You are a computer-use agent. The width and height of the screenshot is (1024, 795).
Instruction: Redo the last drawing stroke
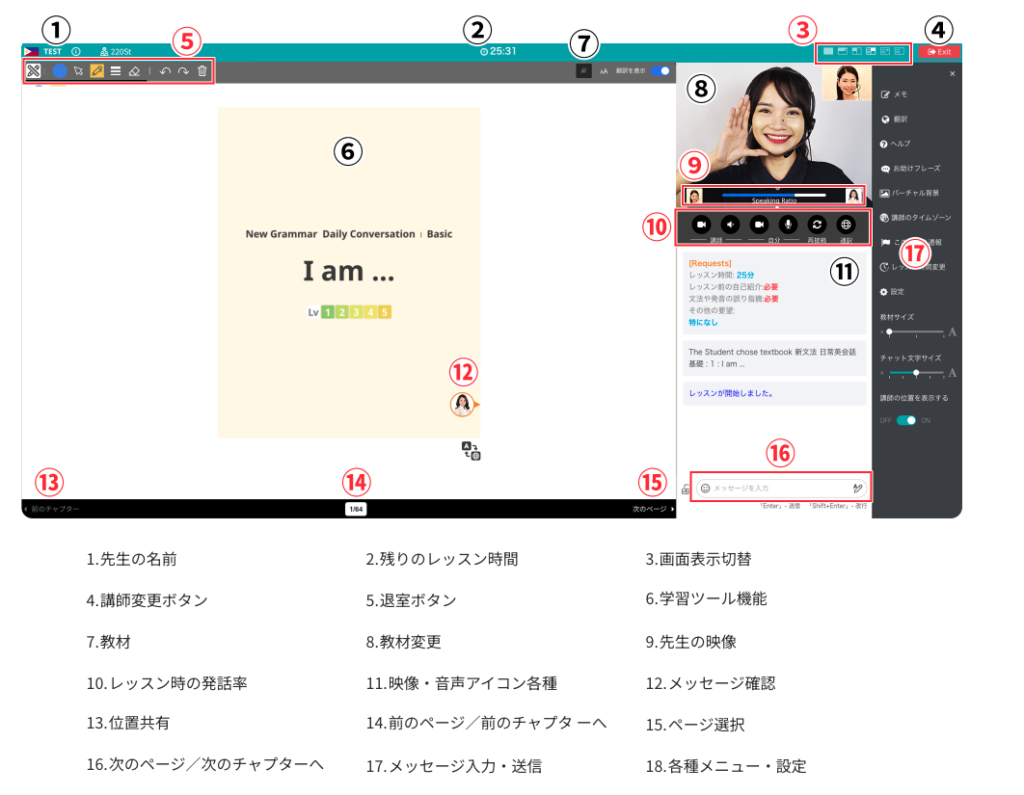pyautogui.click(x=184, y=71)
